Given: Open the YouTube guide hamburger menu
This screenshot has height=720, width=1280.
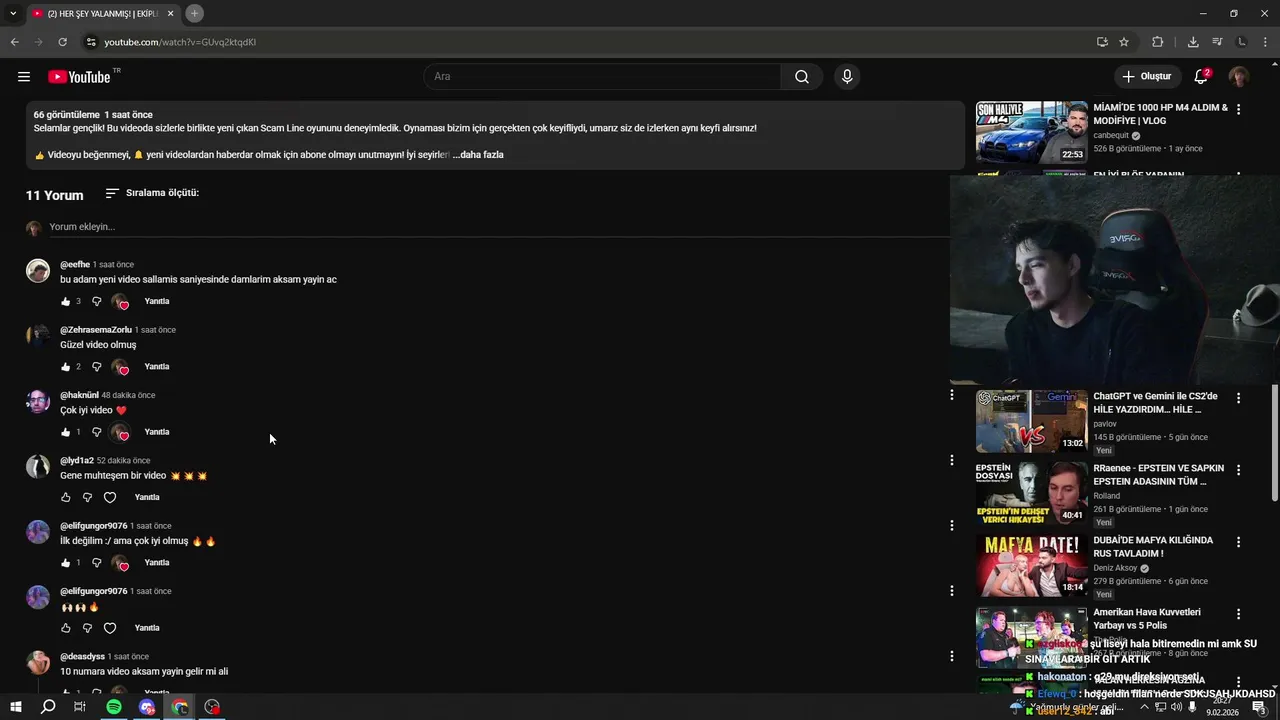Looking at the screenshot, I should coord(24,77).
